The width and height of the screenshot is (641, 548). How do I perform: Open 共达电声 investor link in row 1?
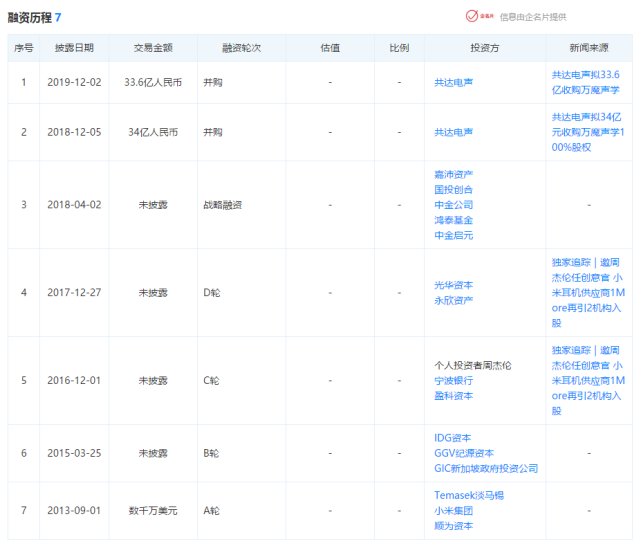[x=453, y=83]
